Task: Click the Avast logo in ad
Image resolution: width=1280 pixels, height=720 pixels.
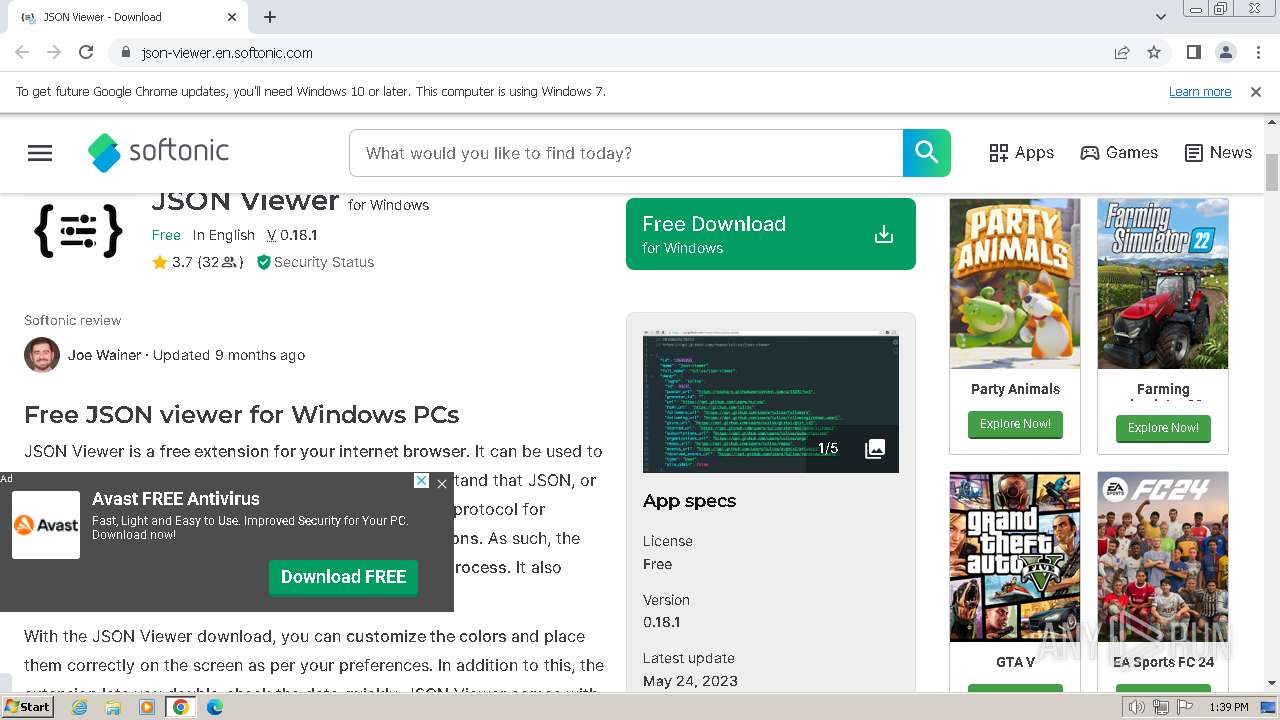Action: [46, 525]
